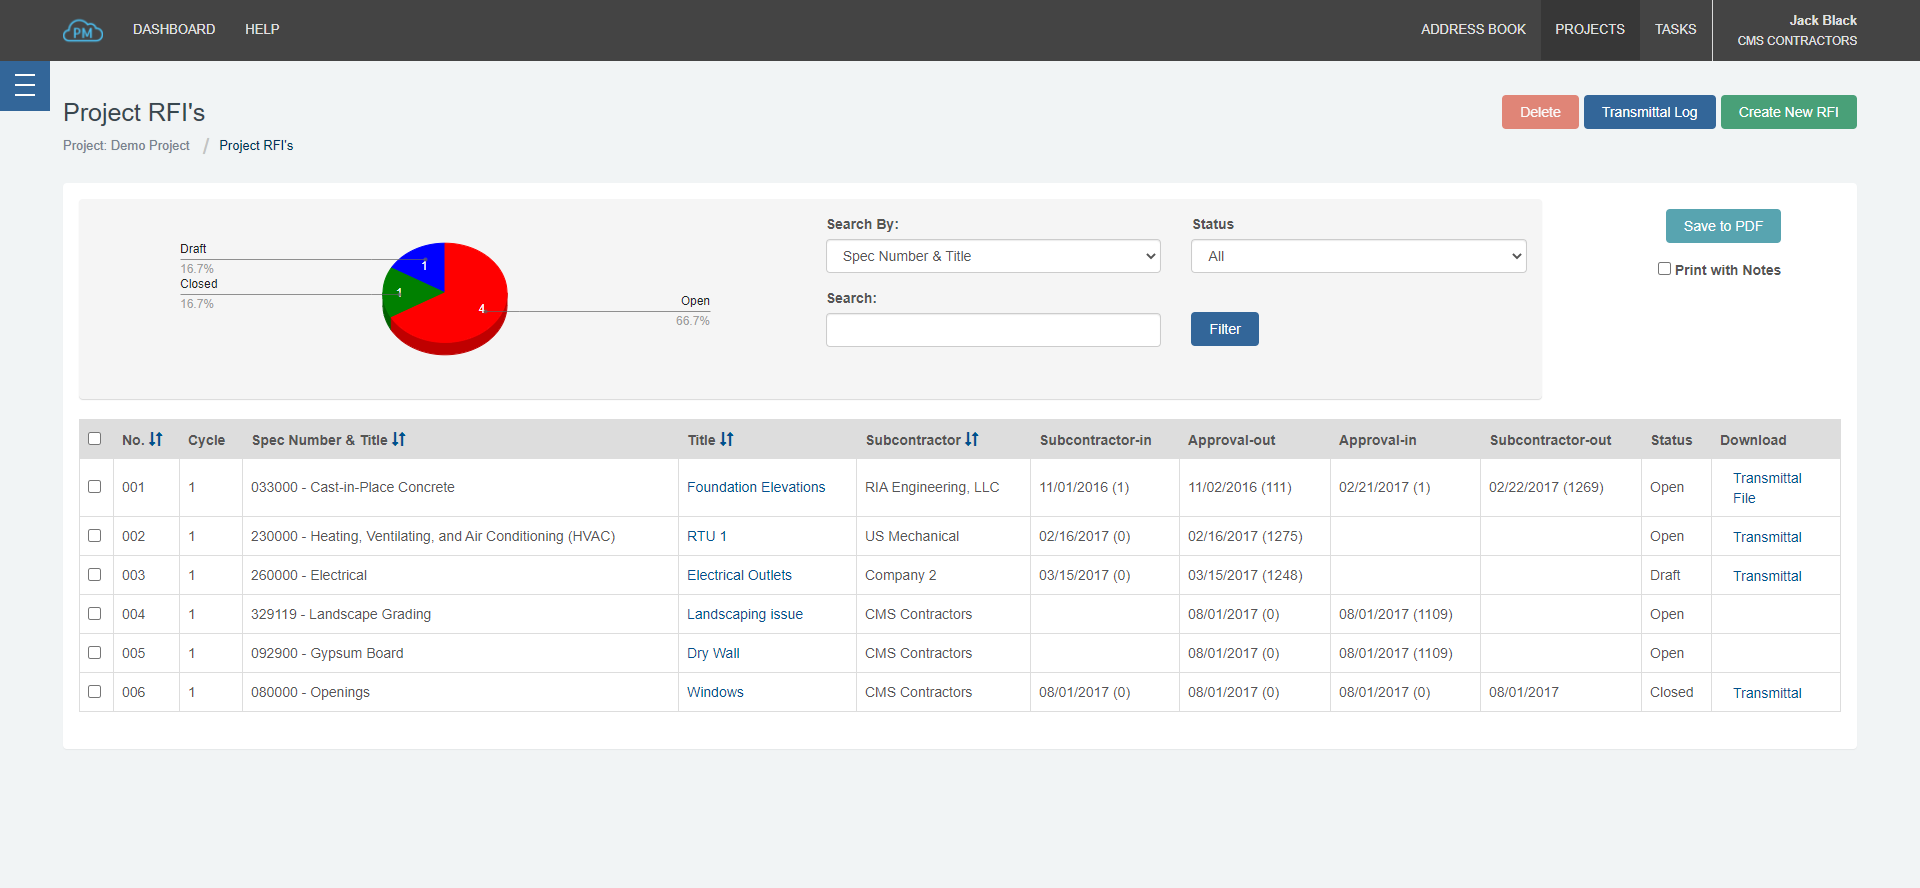The width and height of the screenshot is (1920, 888).
Task: Click the Approval-out column header
Action: pos(1231,440)
